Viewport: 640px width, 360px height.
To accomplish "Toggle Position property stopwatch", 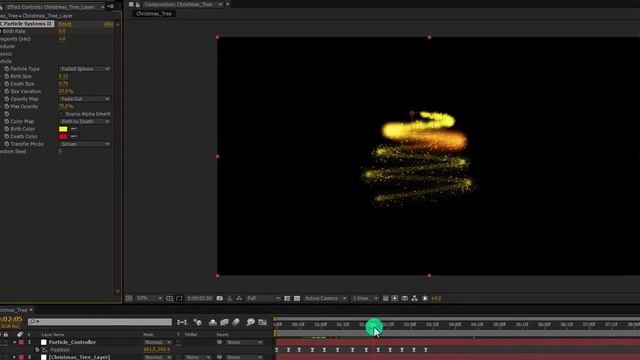I will 37,350.
